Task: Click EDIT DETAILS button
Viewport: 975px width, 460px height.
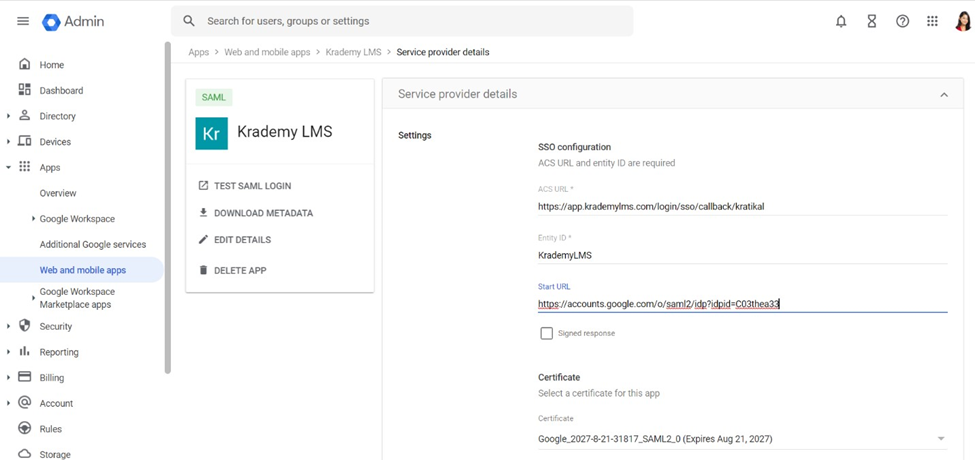Action: pos(234,239)
